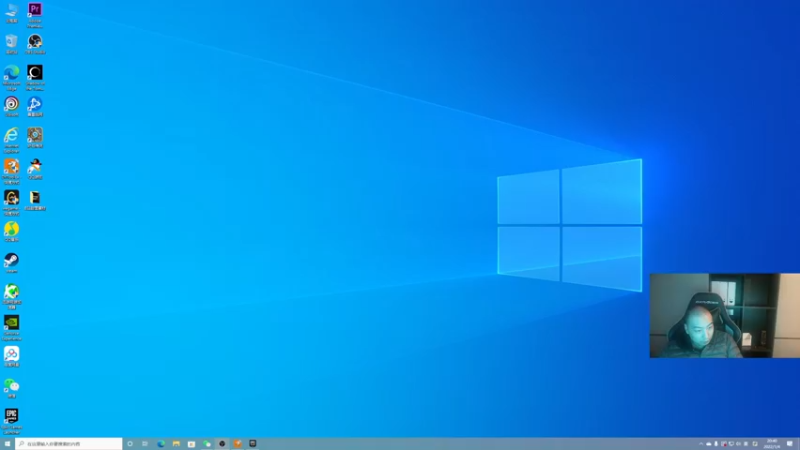This screenshot has width=800, height=450.
Task: Open OBS Studio taskbar icon
Action: (x=222, y=444)
